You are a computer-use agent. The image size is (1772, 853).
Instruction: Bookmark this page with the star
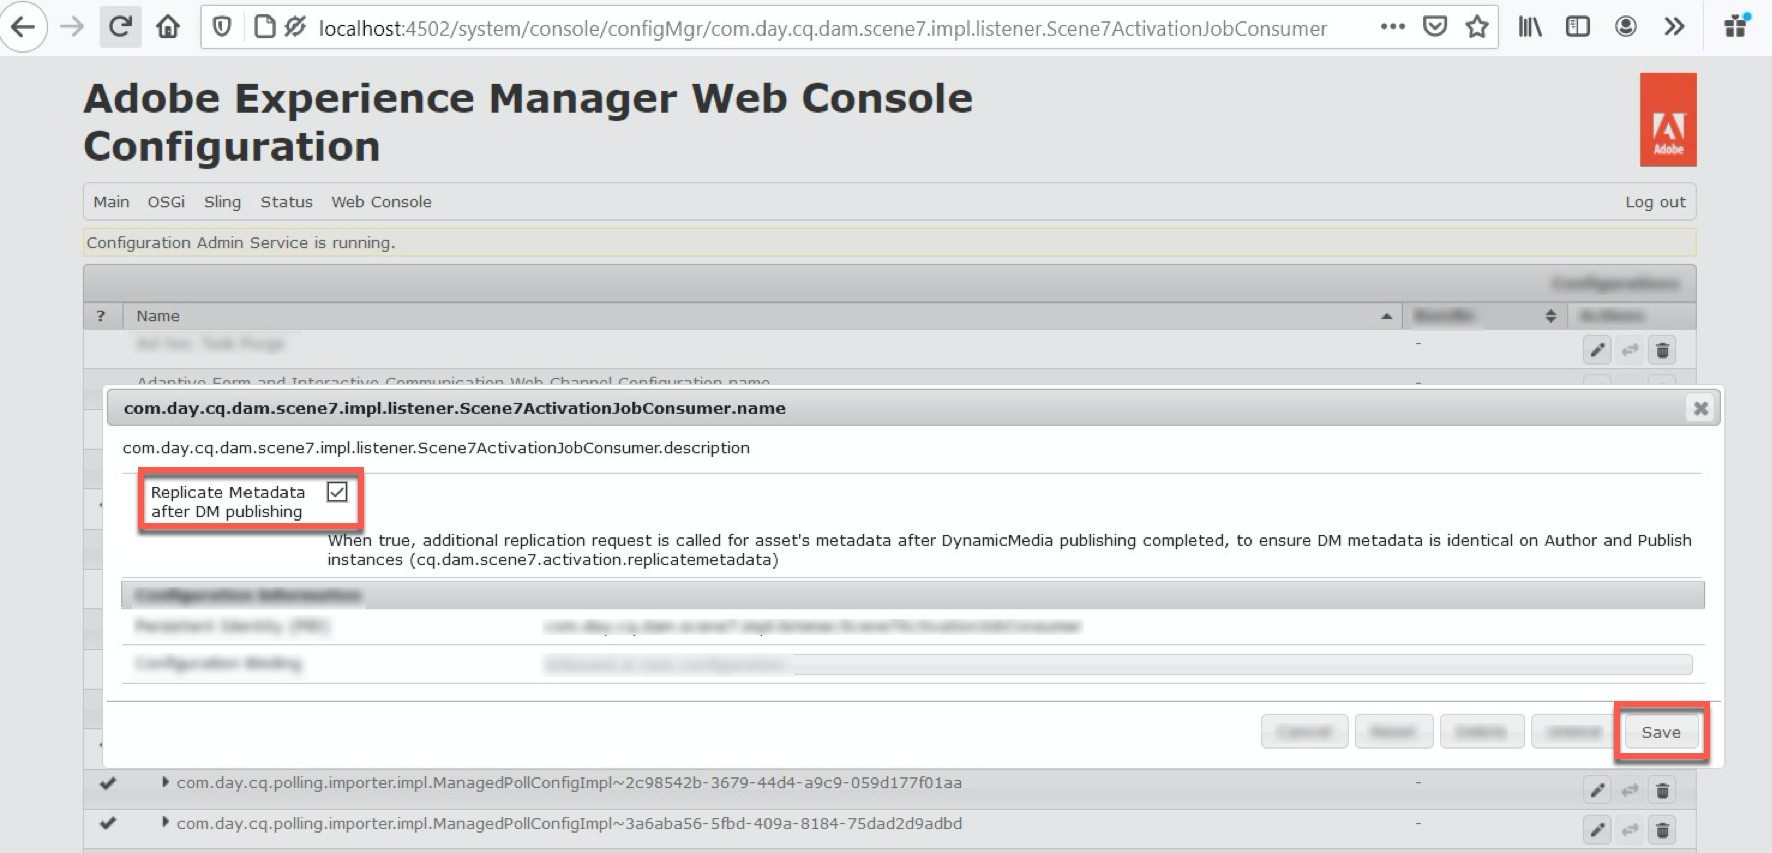pos(1477,27)
